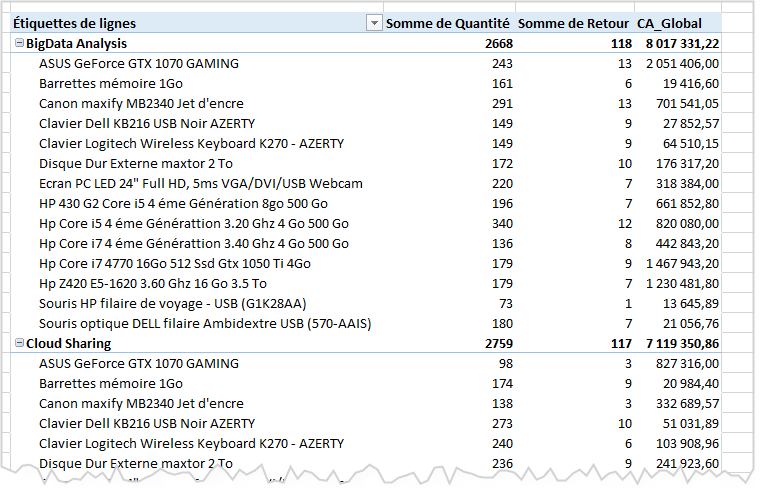The image size is (770, 500).
Task: Select Disque Dur Externe maxtor under Cloud Sharing
Action: click(136, 464)
